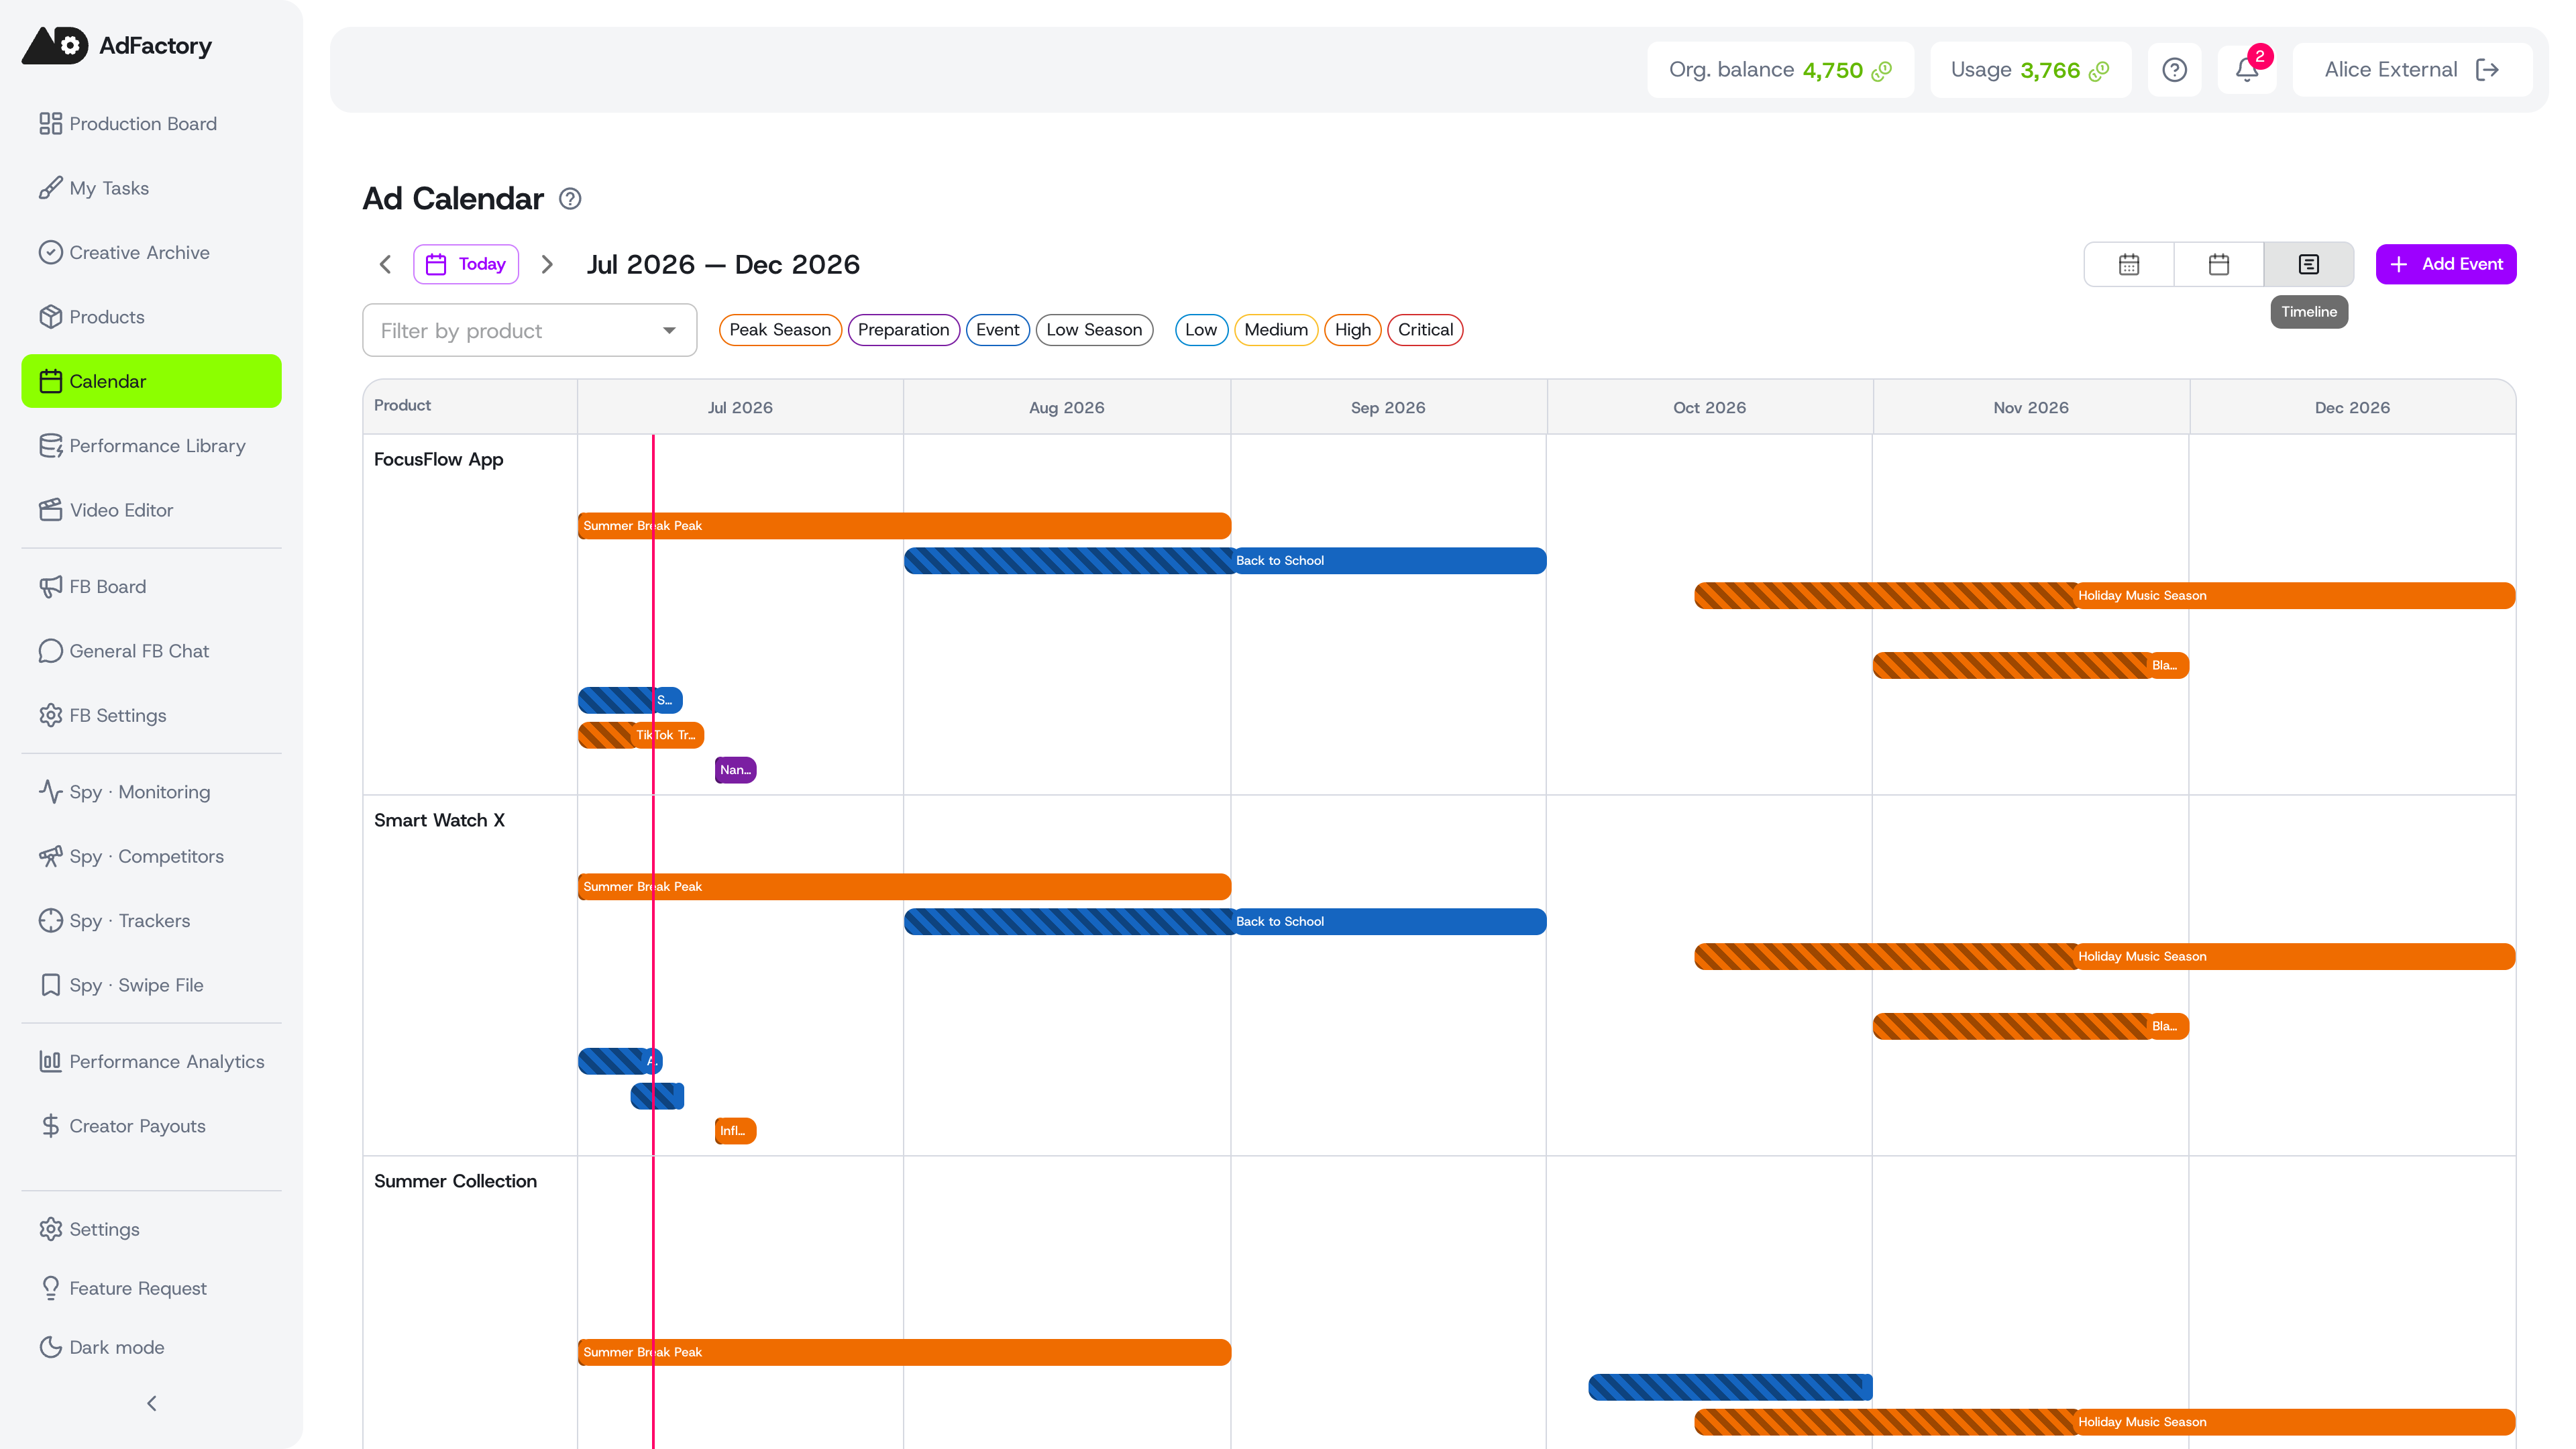2576x1449 pixels.
Task: Click the Add Event button
Action: [2446, 264]
